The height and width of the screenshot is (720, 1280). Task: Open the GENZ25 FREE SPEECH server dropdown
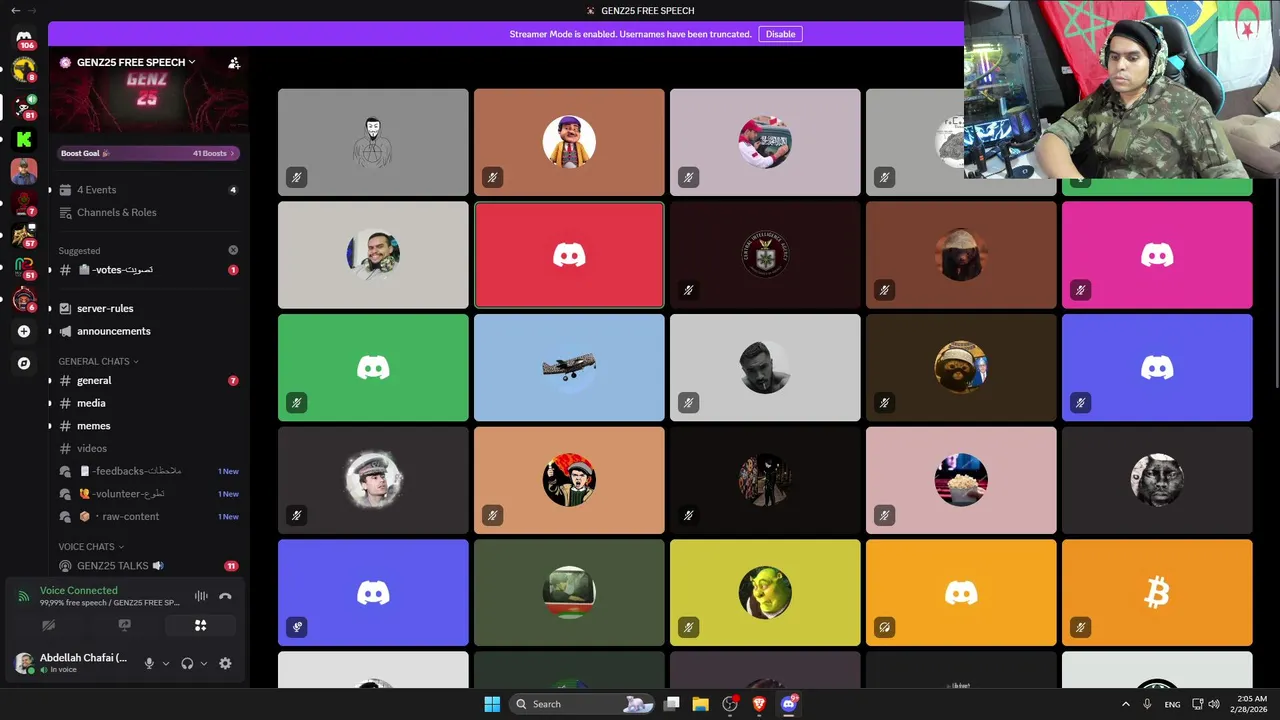pos(127,62)
